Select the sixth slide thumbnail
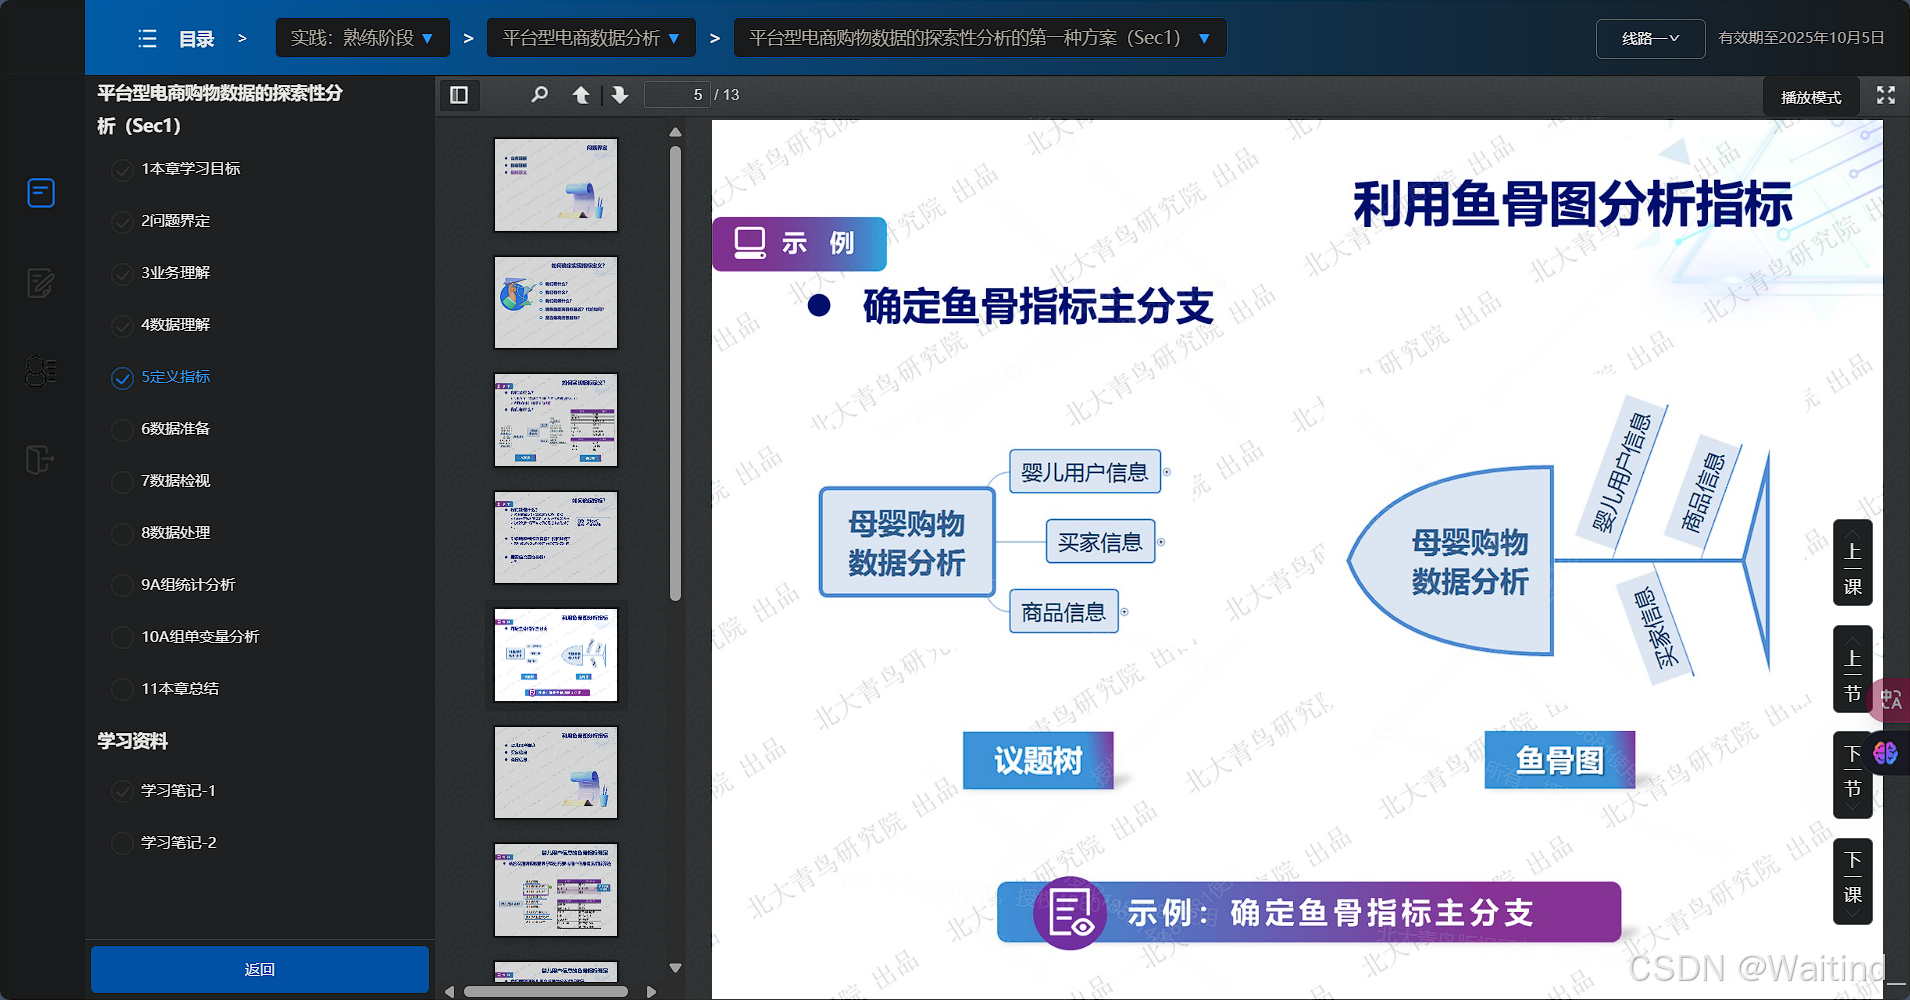 tap(556, 772)
